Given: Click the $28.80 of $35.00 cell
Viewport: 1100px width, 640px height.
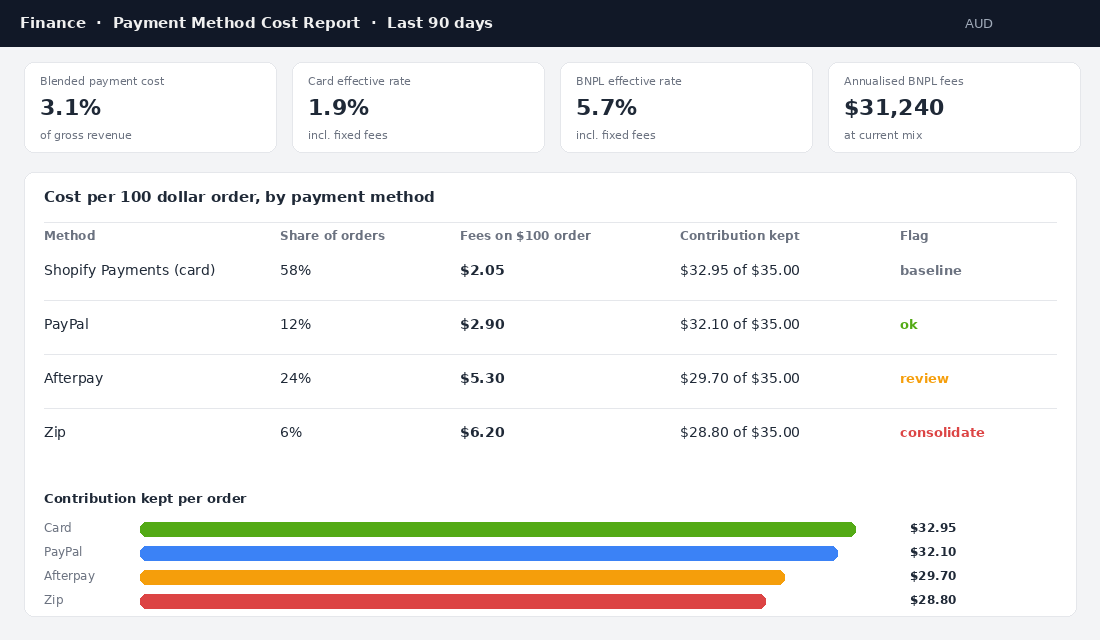Looking at the screenshot, I should (739, 432).
